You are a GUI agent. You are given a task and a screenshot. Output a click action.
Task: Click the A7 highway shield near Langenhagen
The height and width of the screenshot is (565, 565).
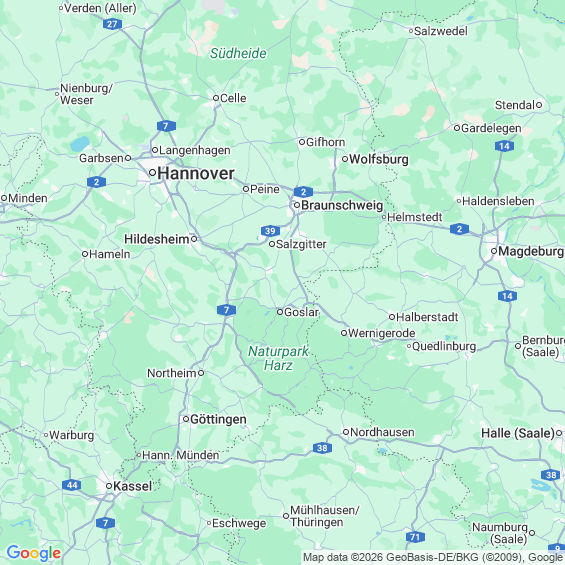[166, 126]
